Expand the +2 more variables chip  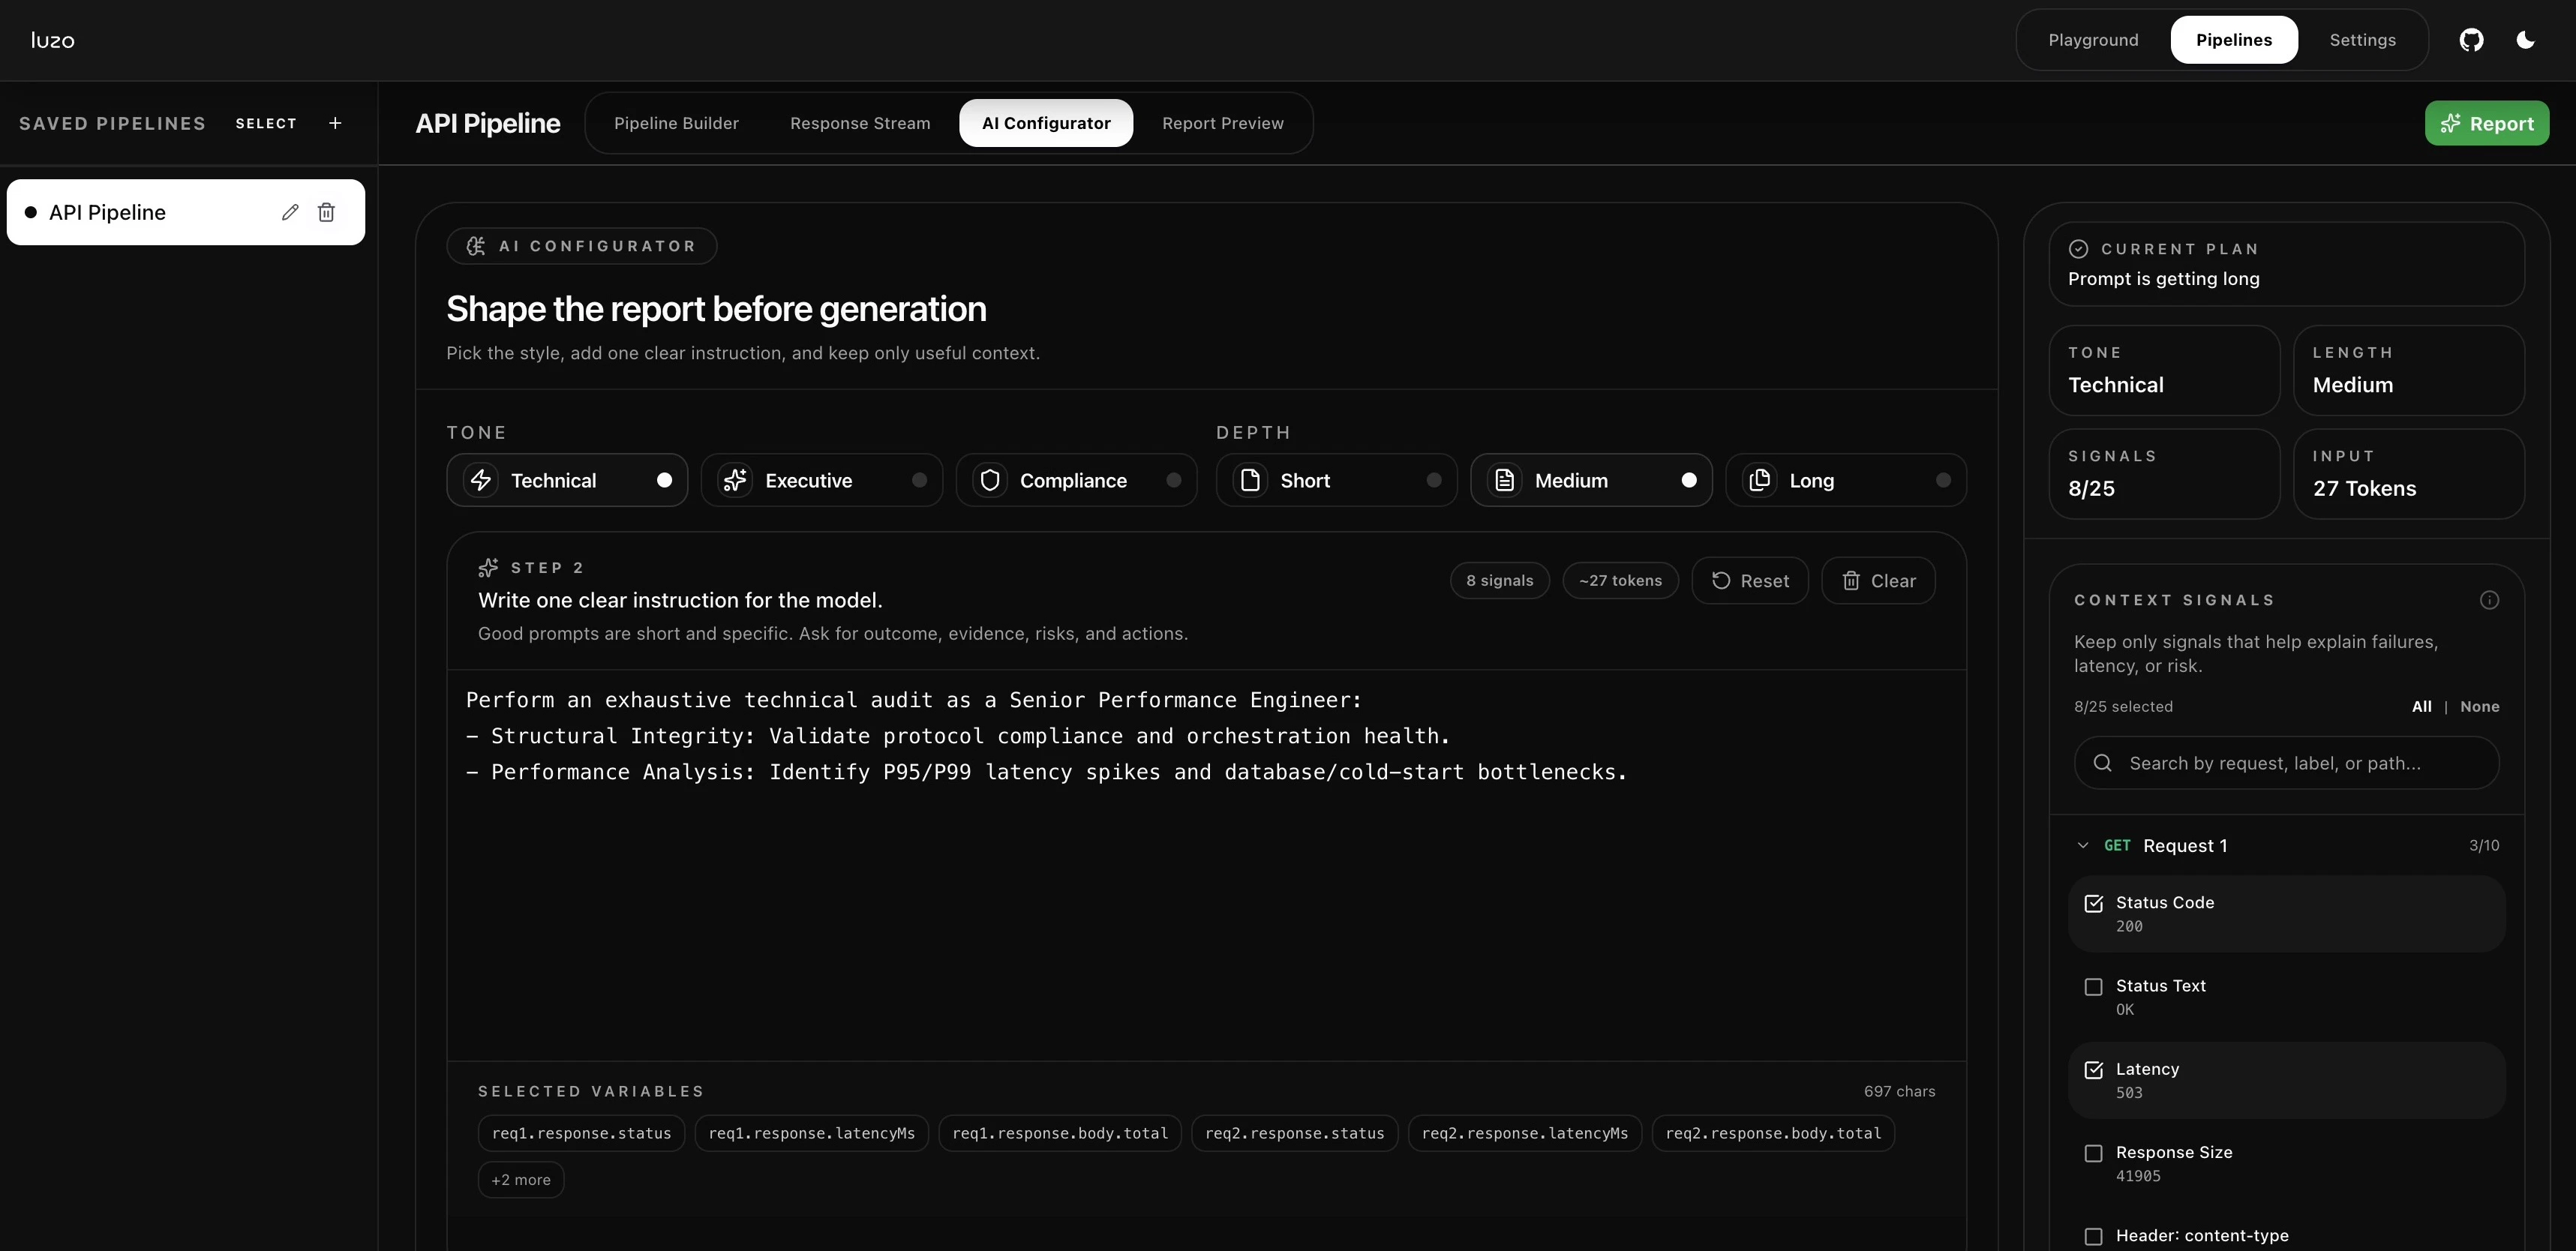[520, 1180]
